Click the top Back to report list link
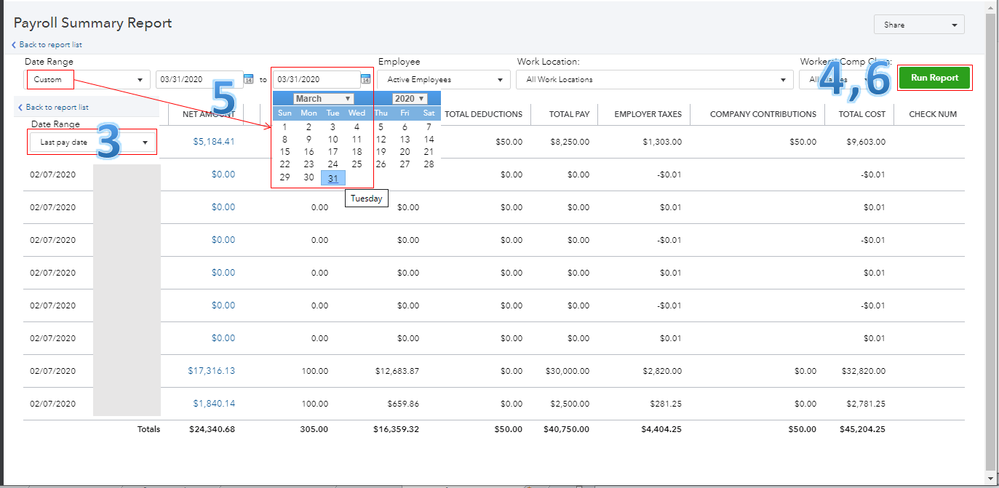 [47, 45]
